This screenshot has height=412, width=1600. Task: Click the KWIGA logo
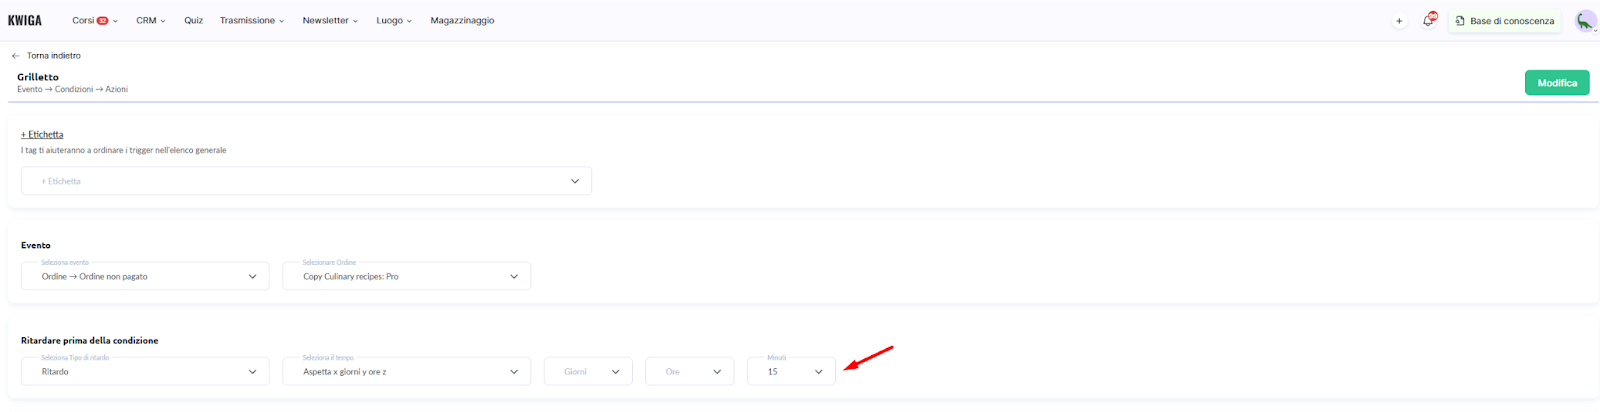pos(25,20)
